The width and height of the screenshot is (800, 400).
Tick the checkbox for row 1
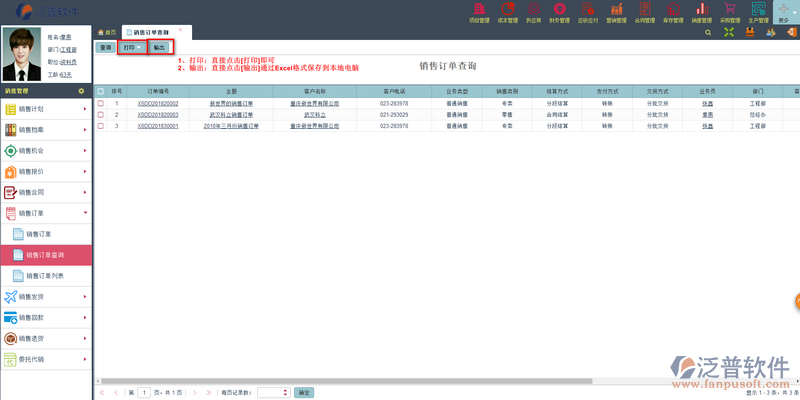coord(101,103)
